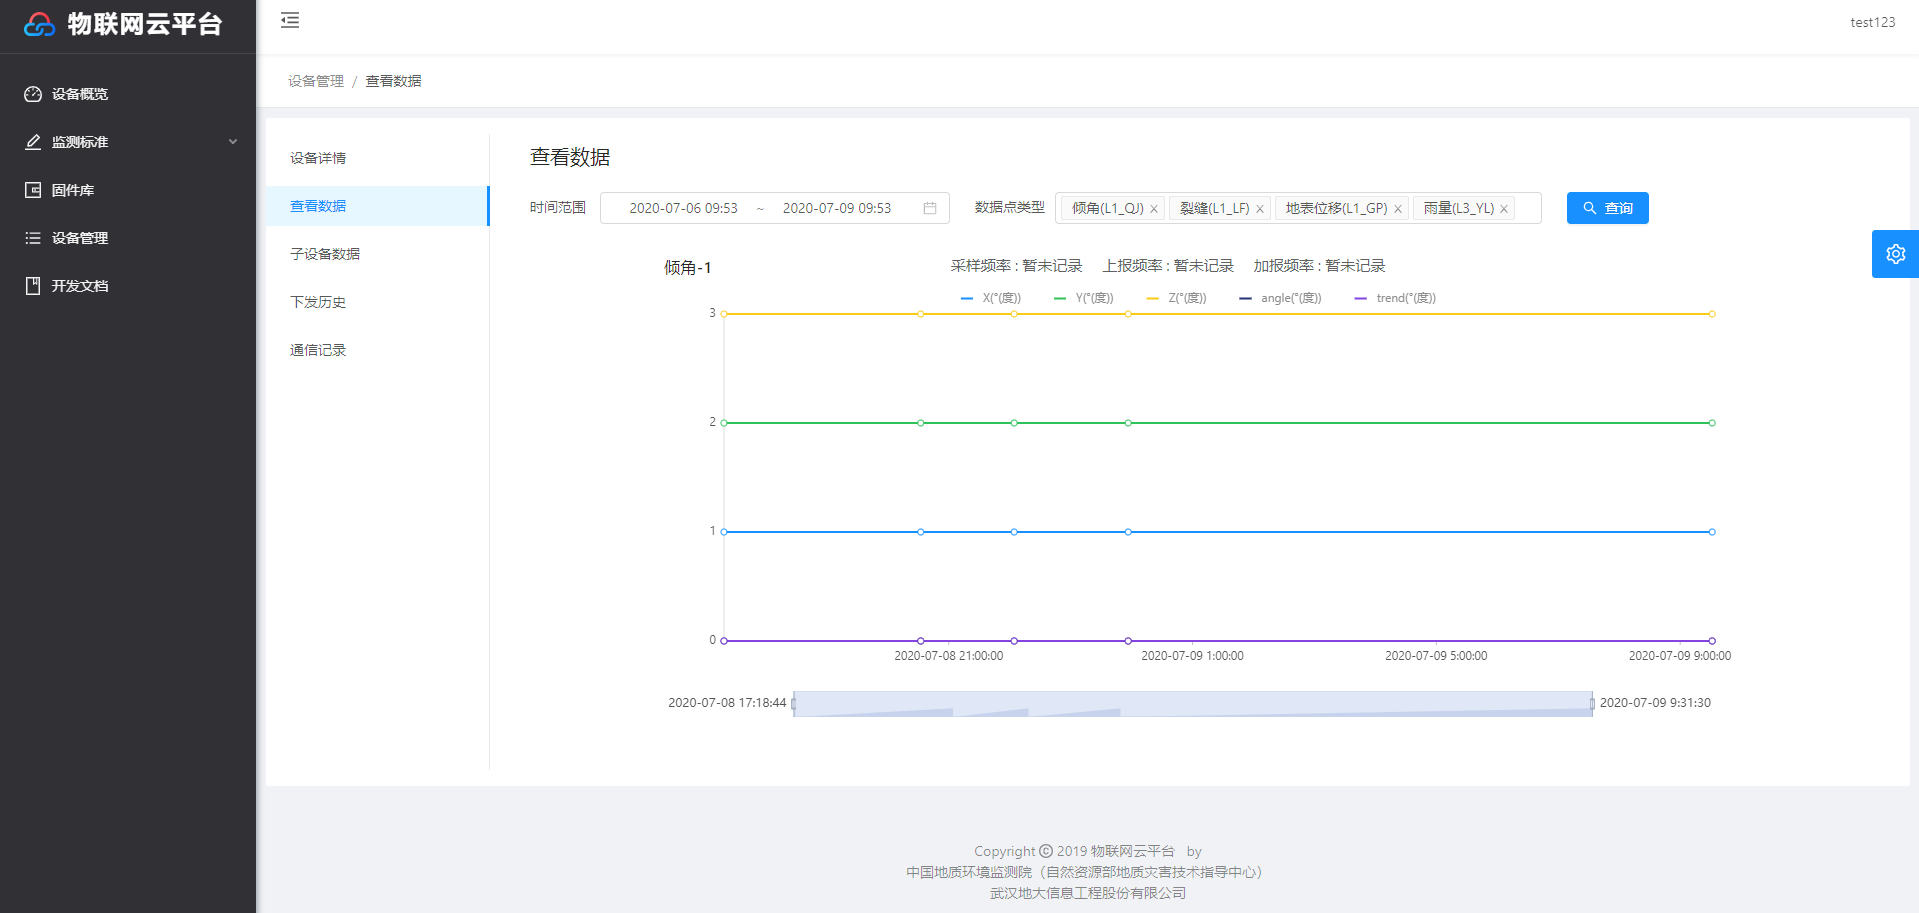This screenshot has height=913, width=1919.
Task: Open 固件库 in the sidebar
Action: tap(128, 190)
